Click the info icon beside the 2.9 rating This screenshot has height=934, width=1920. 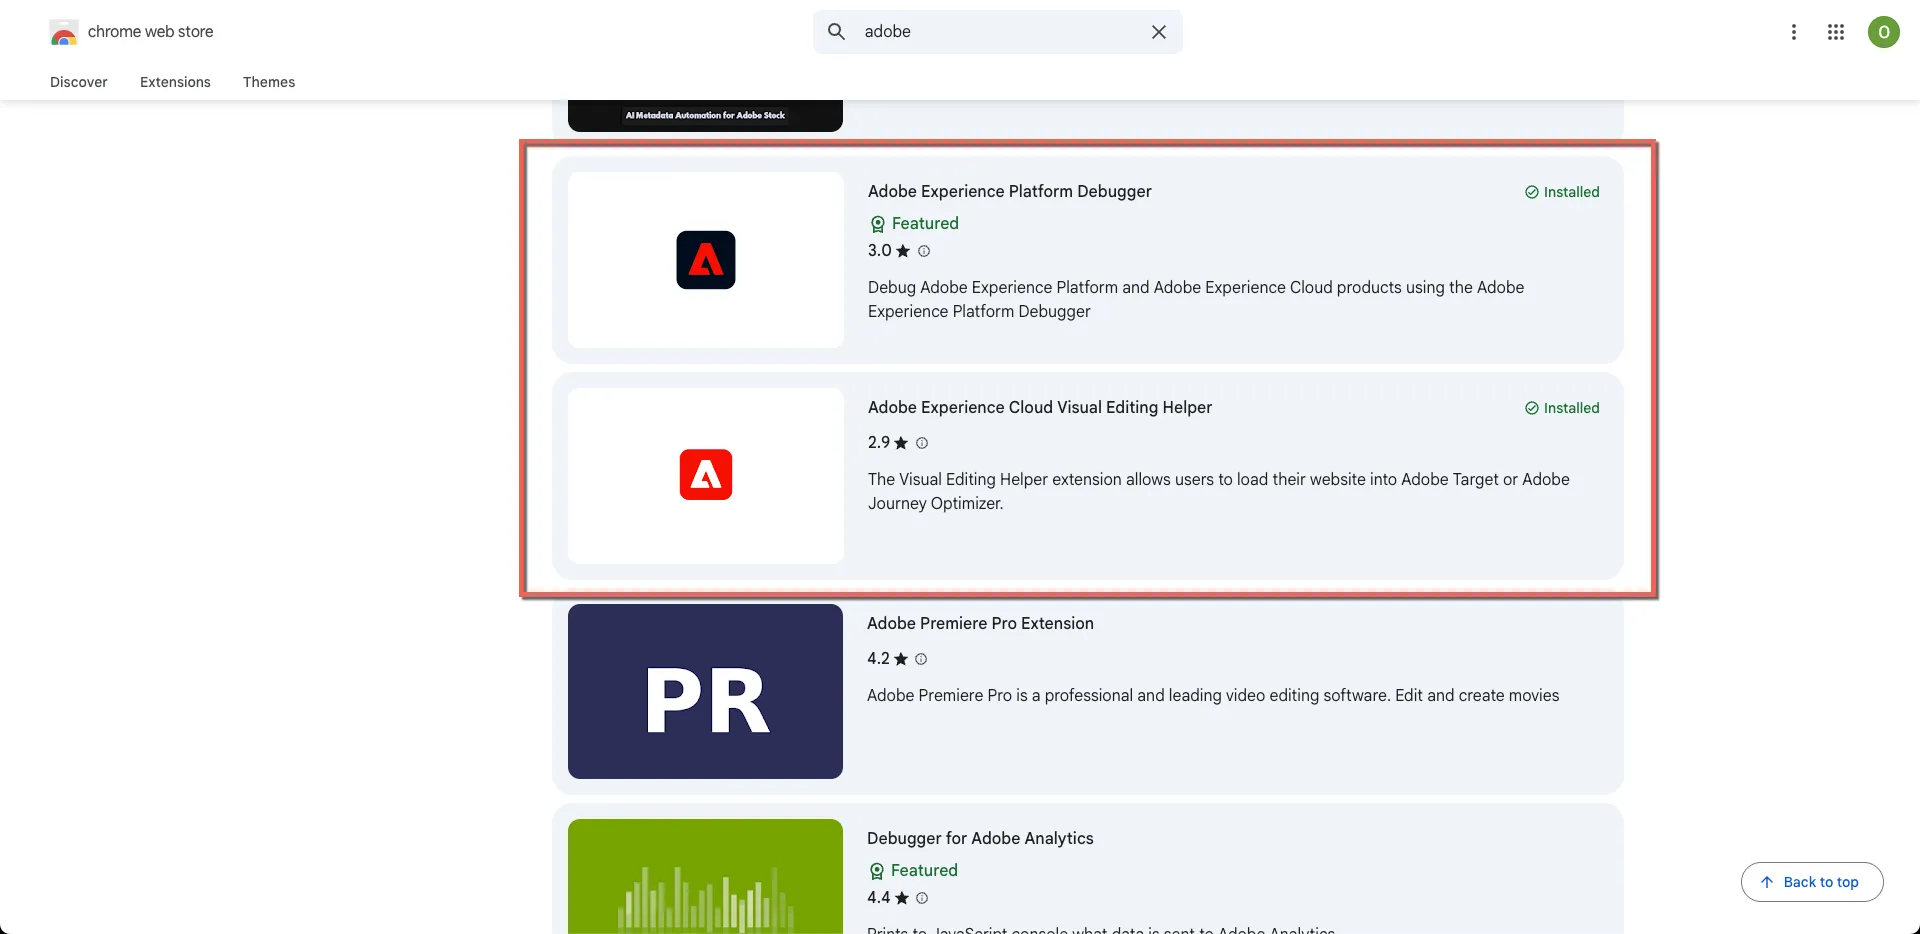point(922,443)
